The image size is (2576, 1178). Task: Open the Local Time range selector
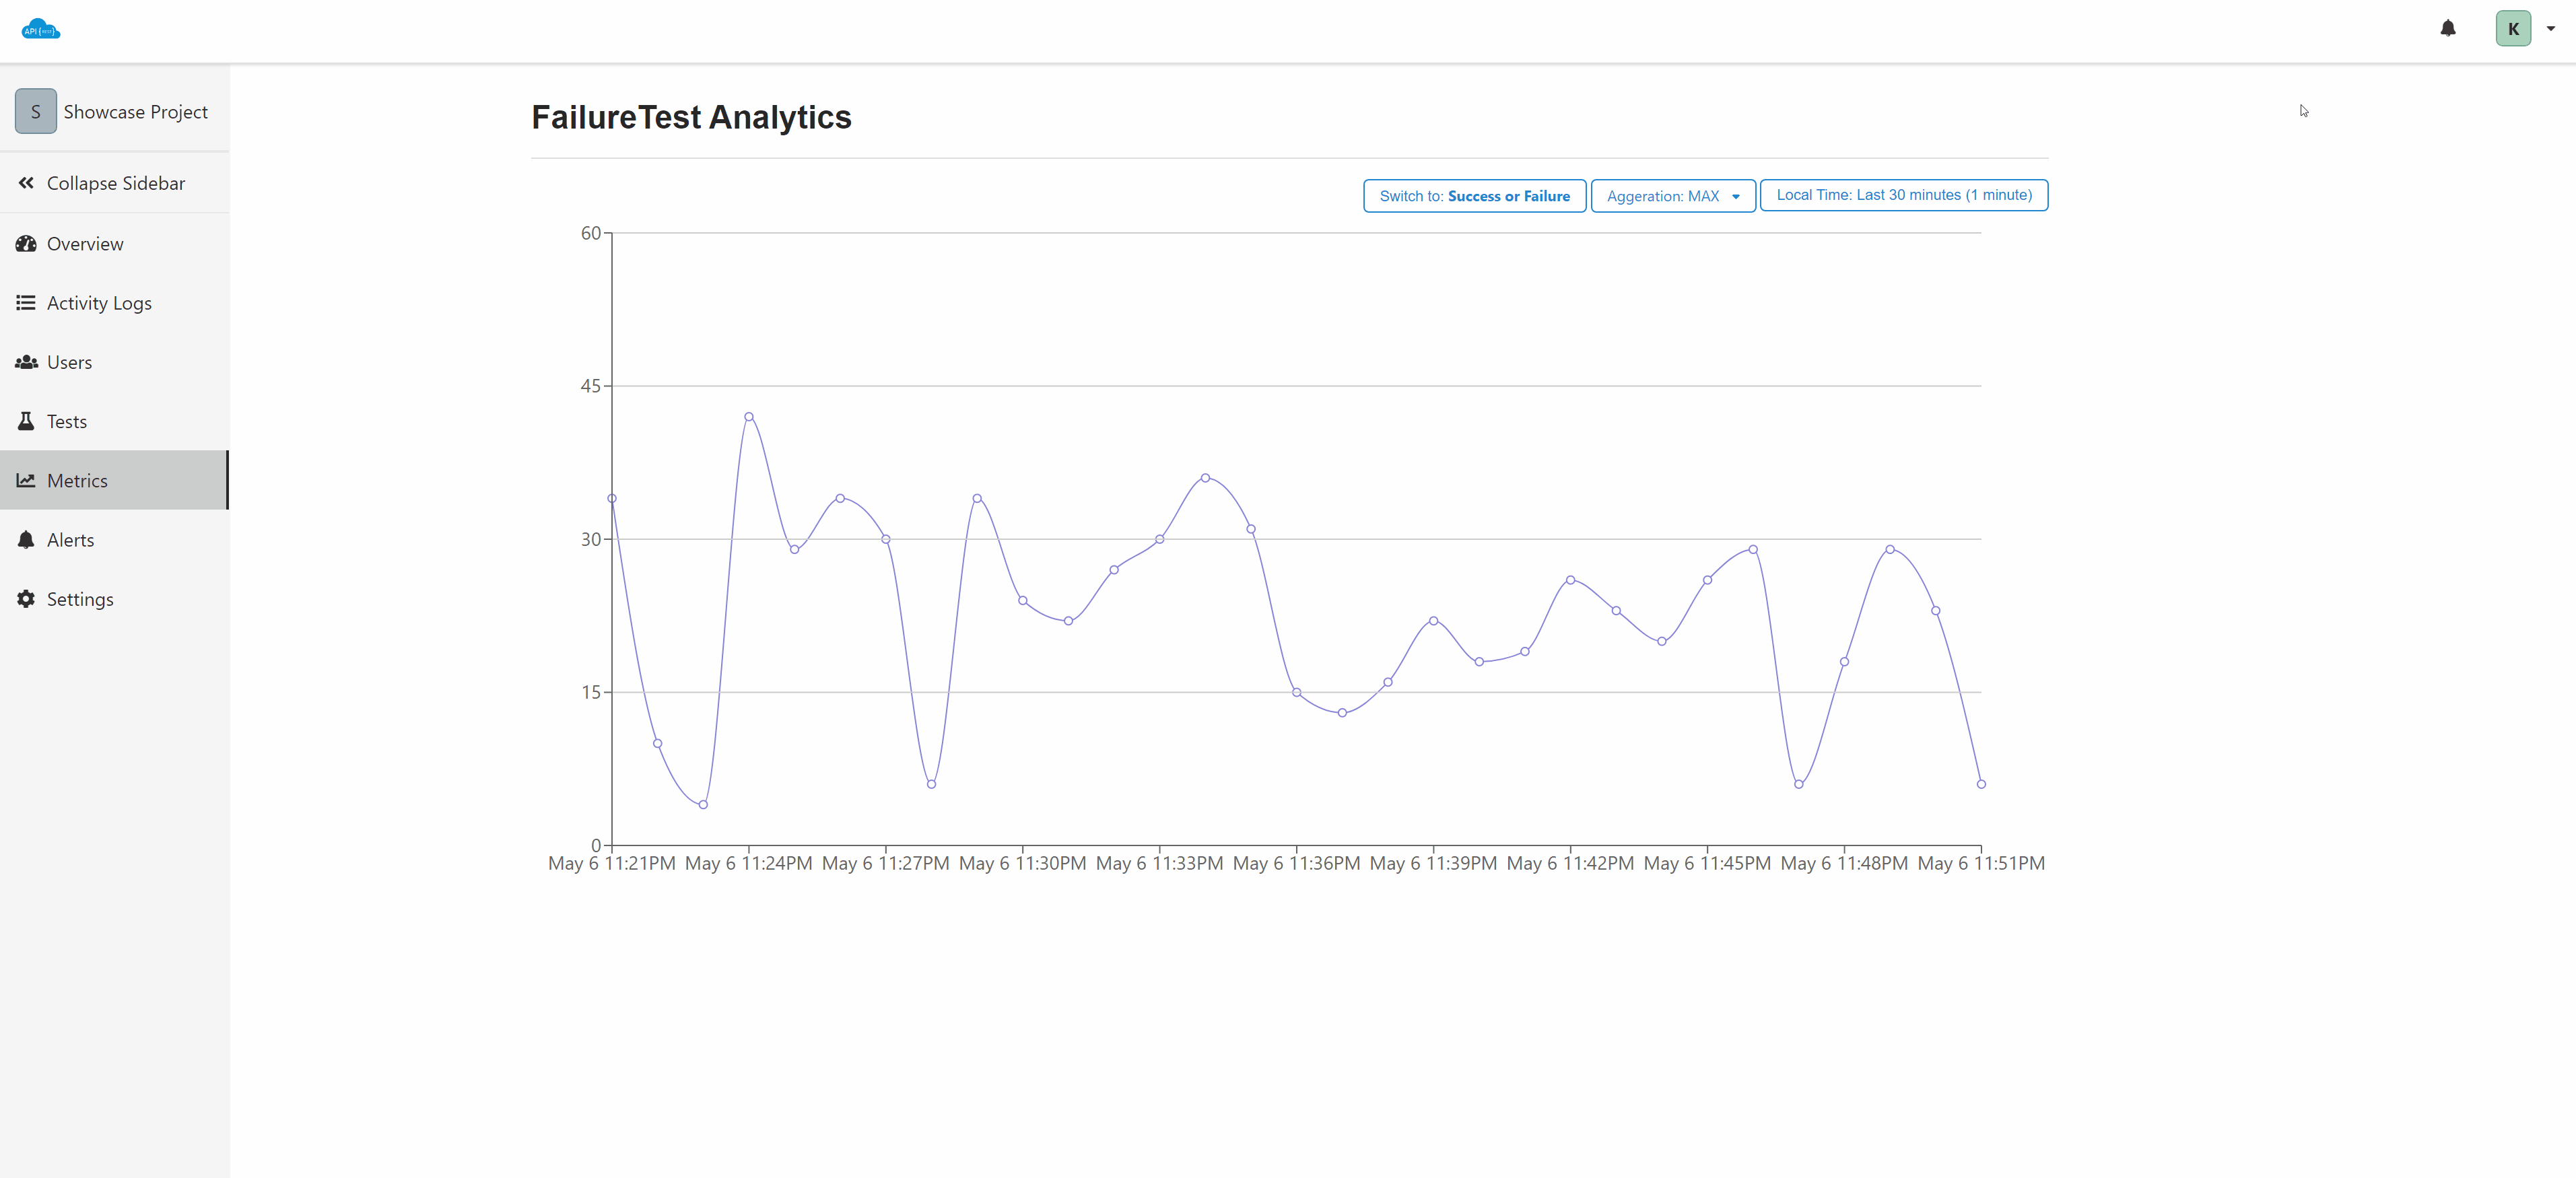1903,195
